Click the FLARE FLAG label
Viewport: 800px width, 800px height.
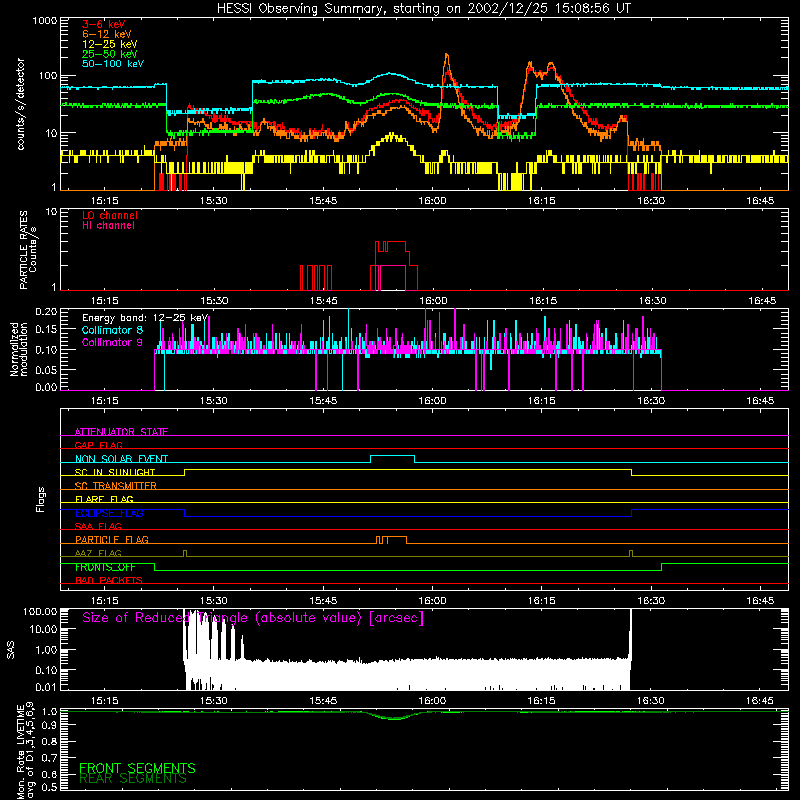[104, 499]
